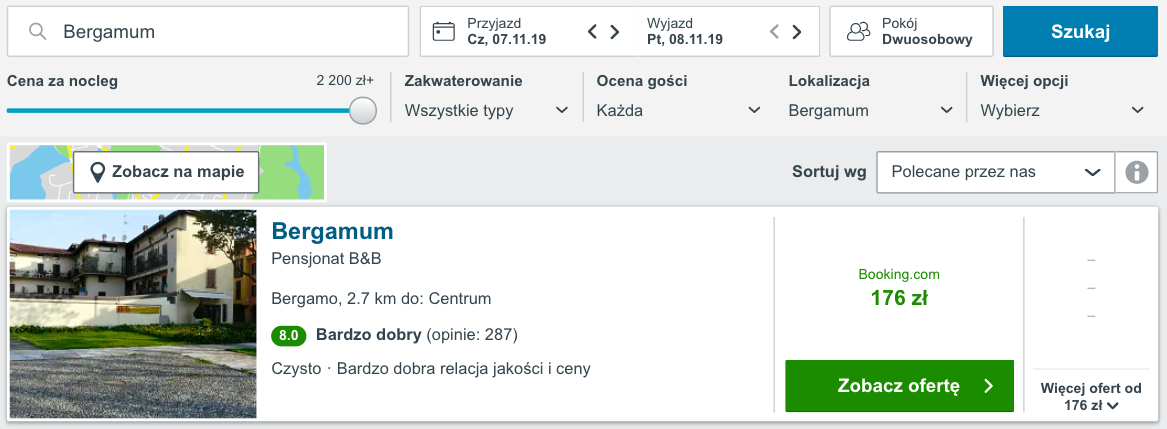The height and width of the screenshot is (429, 1167).
Task: Open the check-in calendar icon
Action: tap(444, 31)
